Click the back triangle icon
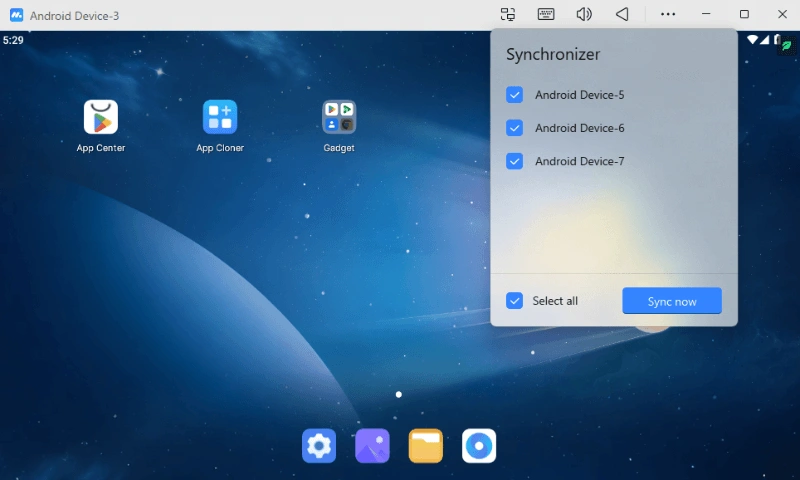The image size is (800, 480). pyautogui.click(x=622, y=14)
